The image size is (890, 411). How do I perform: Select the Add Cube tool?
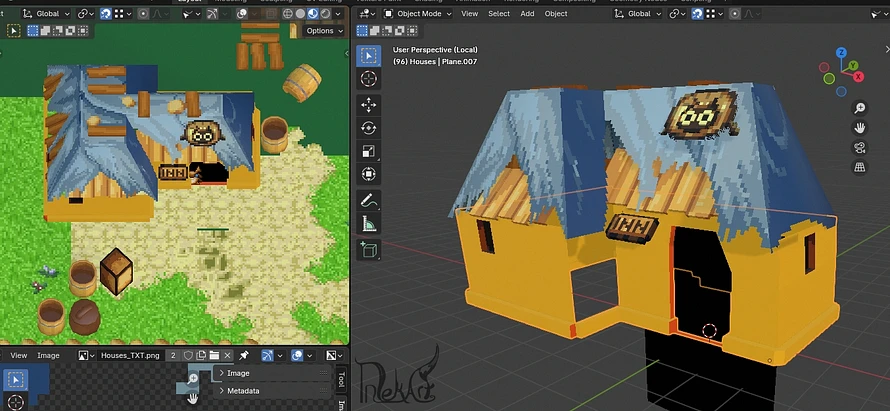point(368,250)
